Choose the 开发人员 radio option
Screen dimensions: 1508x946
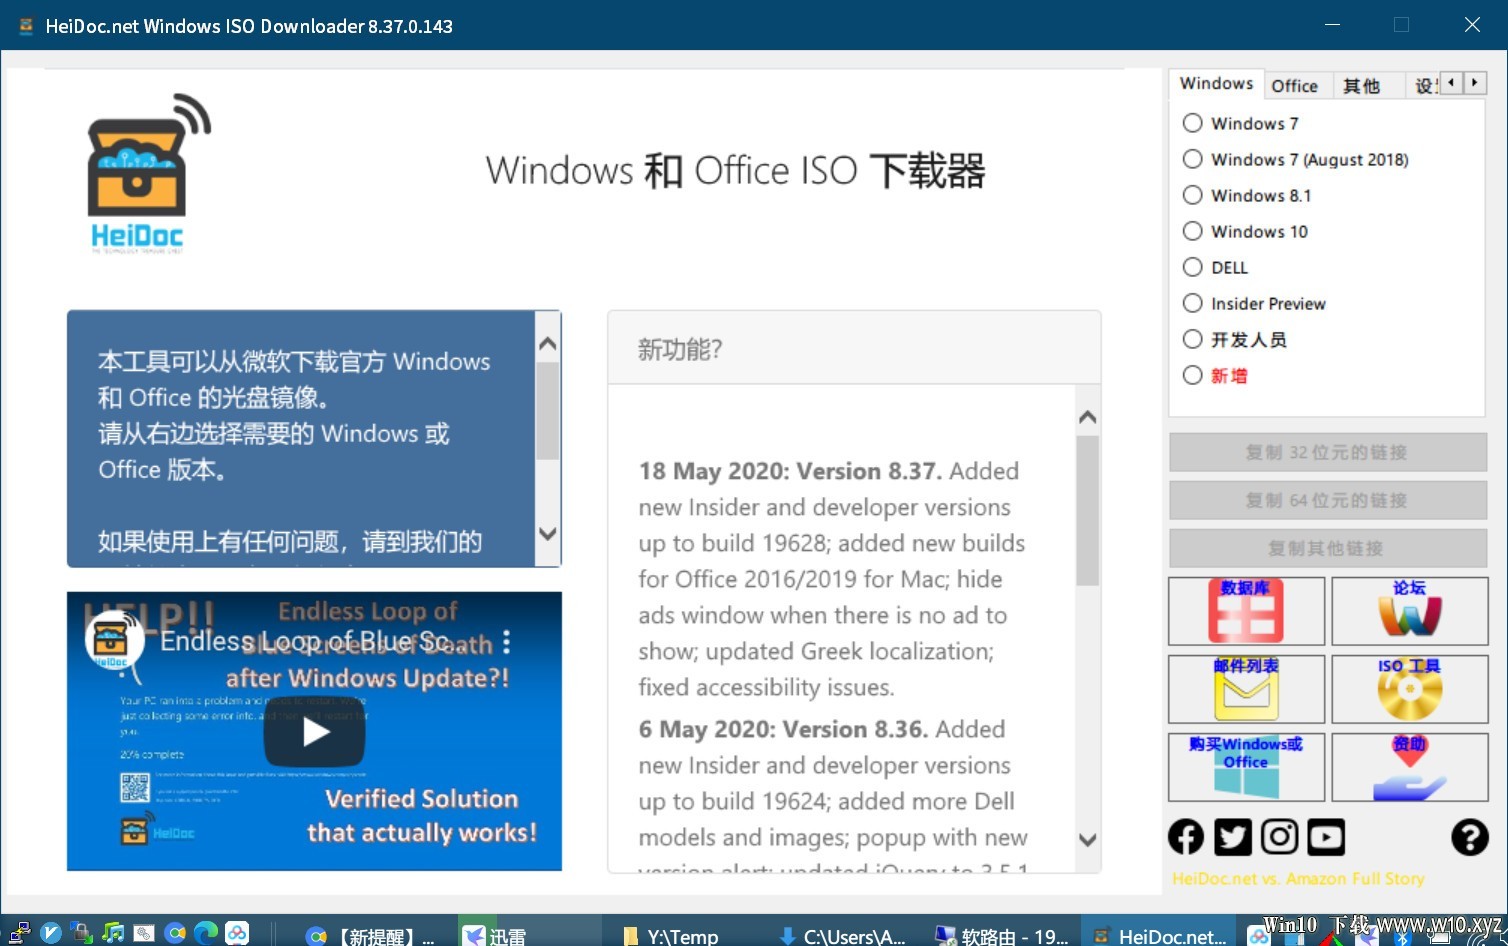coord(1234,339)
